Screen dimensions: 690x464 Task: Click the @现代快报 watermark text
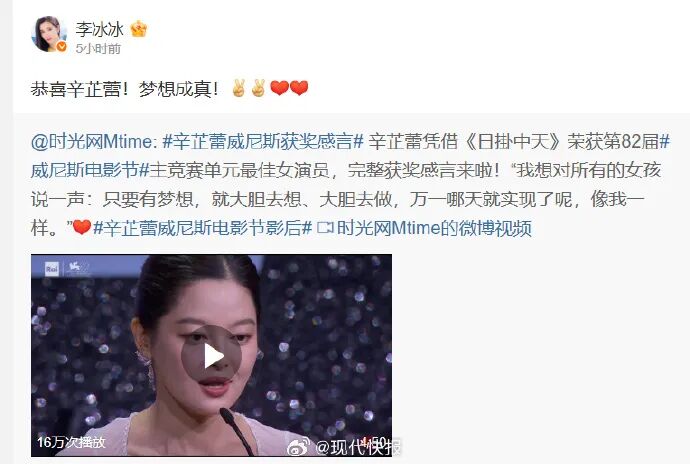click(x=358, y=447)
